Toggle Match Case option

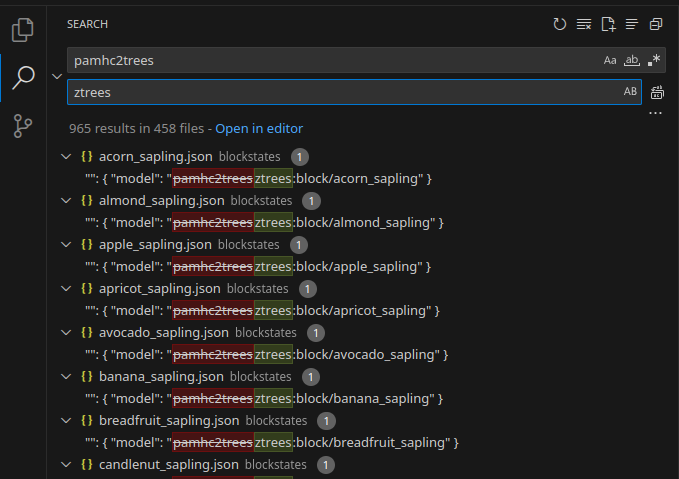click(x=610, y=60)
